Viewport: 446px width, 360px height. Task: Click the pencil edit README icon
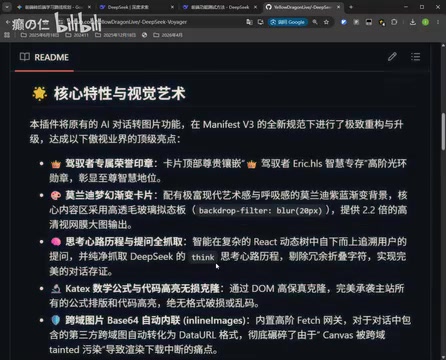point(392,57)
